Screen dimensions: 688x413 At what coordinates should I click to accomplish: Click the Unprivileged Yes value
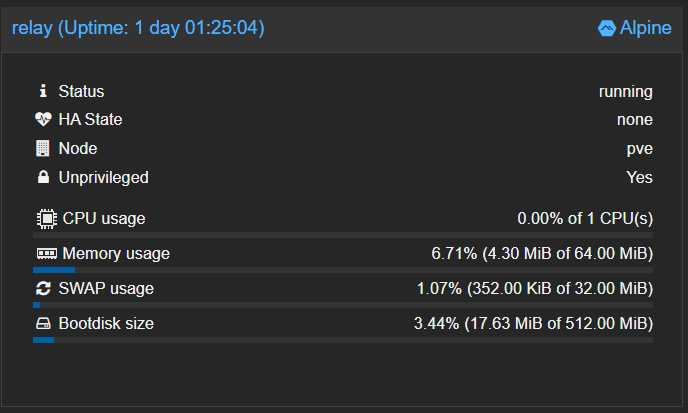tap(639, 177)
